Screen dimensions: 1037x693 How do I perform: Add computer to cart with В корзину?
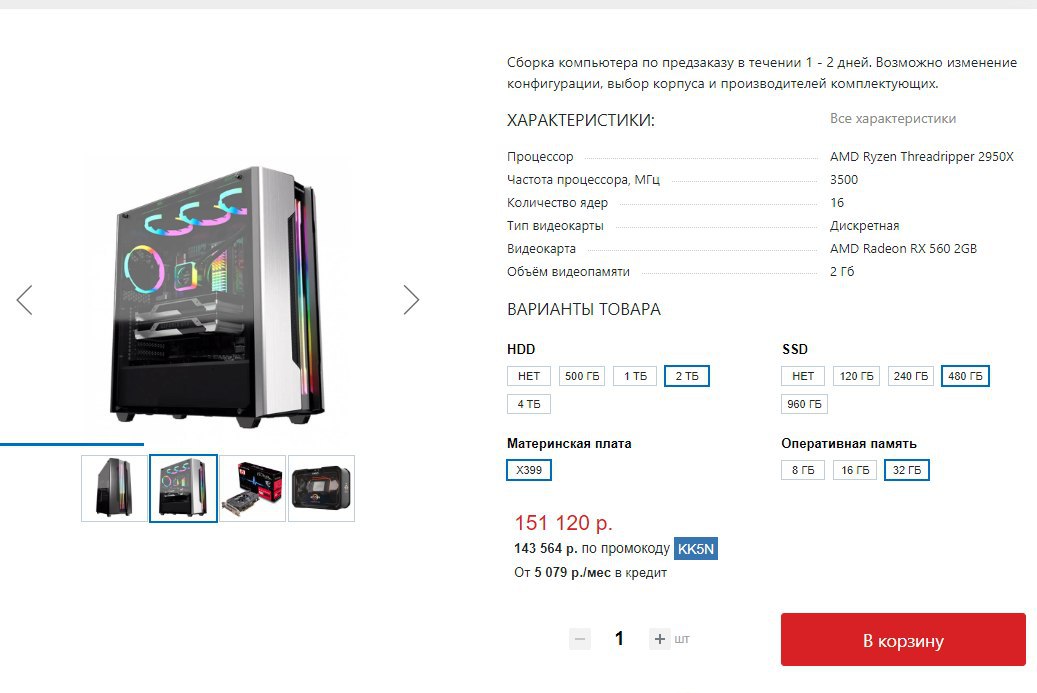click(903, 639)
